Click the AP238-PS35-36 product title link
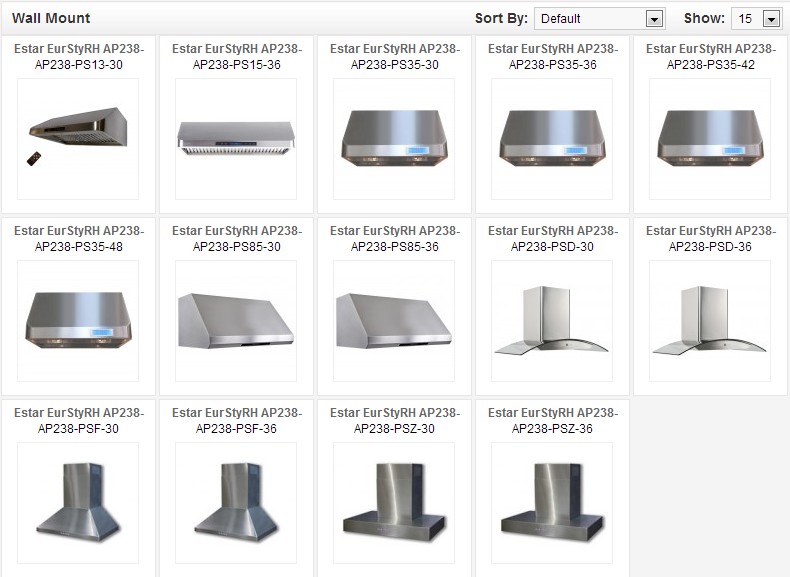 pos(552,56)
